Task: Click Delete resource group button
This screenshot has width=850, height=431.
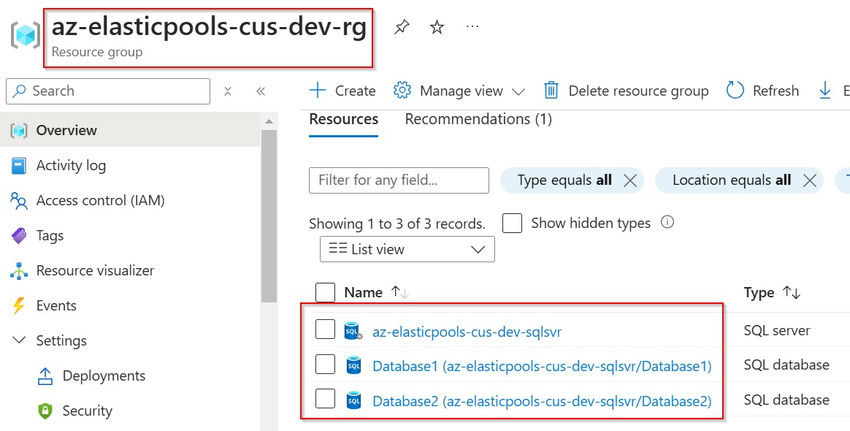Action: point(626,91)
